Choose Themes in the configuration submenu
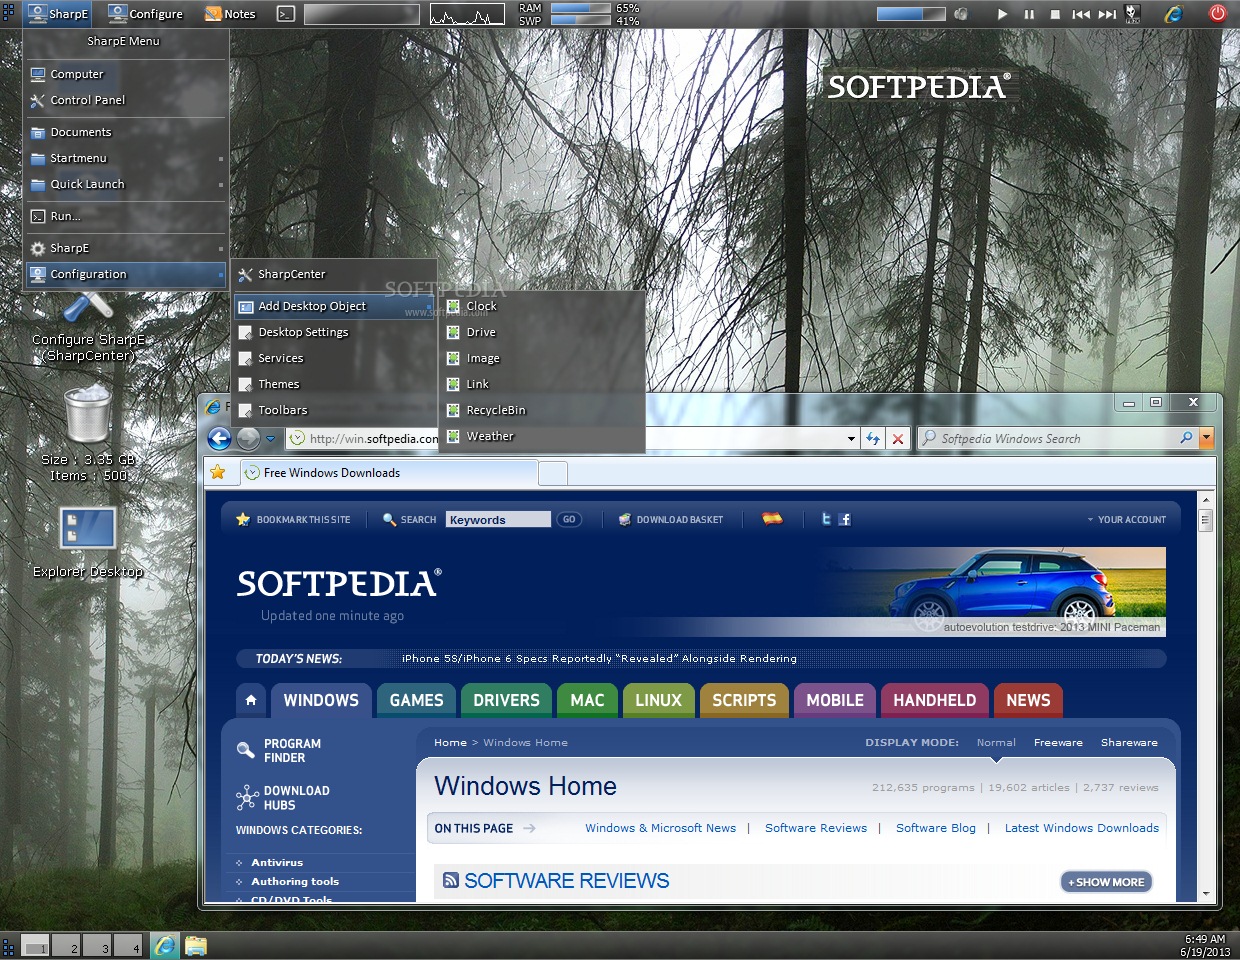The height and width of the screenshot is (960, 1240). 334,384
